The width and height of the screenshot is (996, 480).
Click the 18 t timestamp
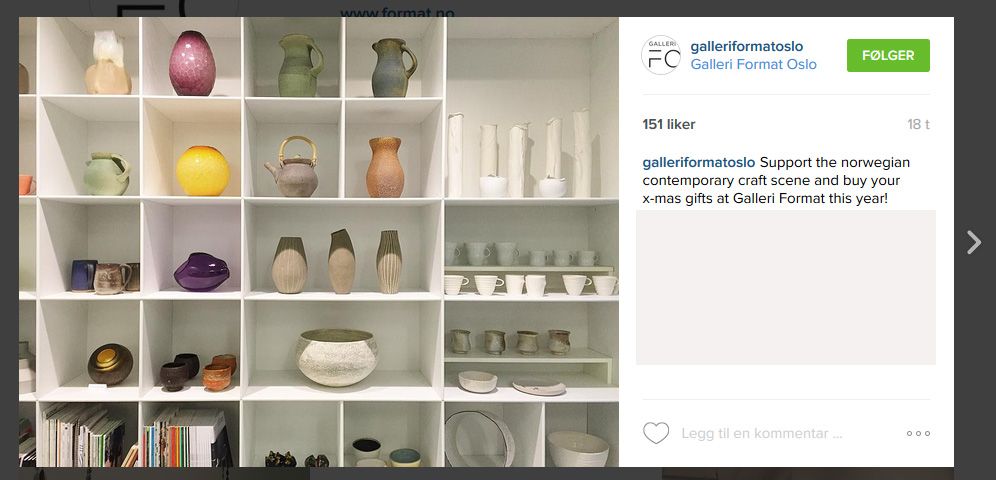pos(918,124)
